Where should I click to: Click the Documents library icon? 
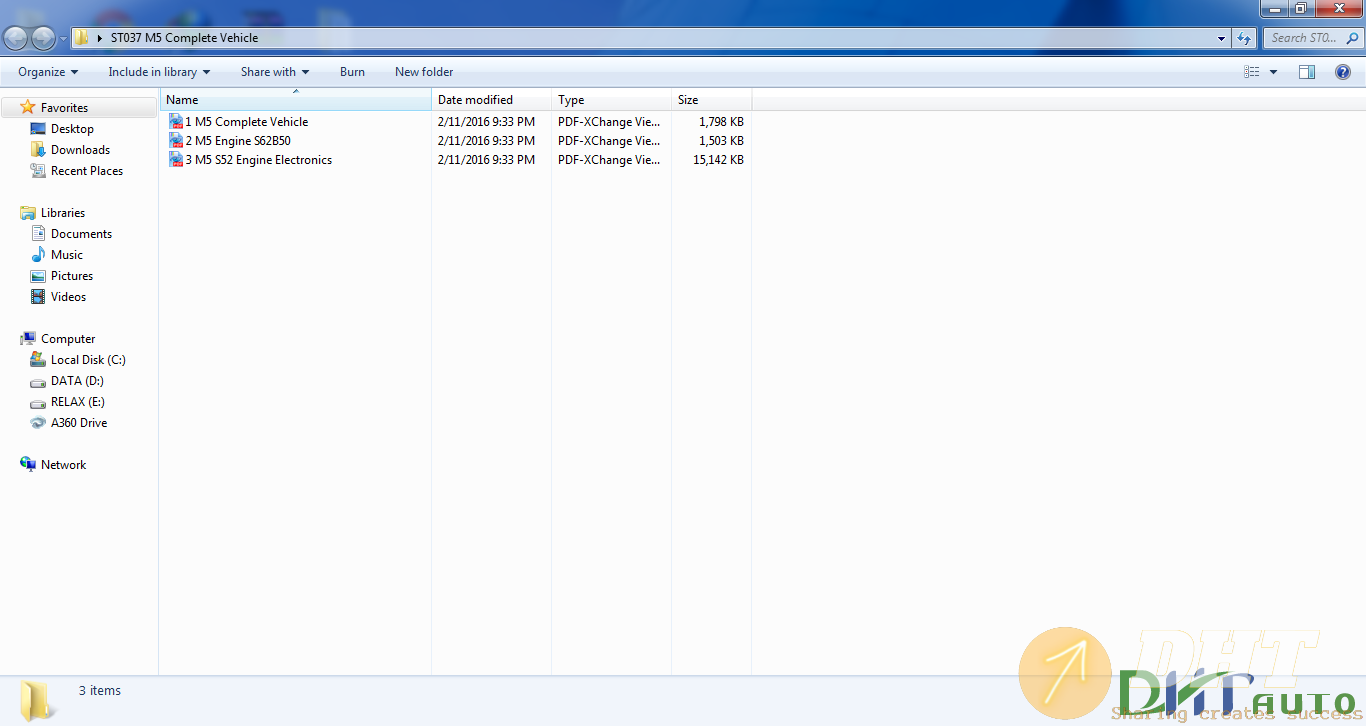pyautogui.click(x=38, y=234)
